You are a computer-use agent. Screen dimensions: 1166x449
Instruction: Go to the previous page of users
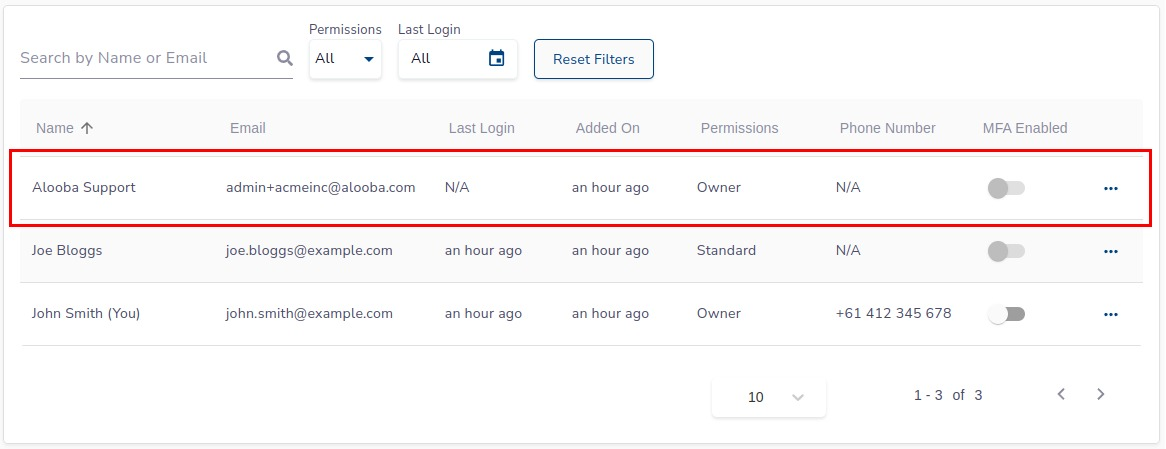coord(1062,394)
